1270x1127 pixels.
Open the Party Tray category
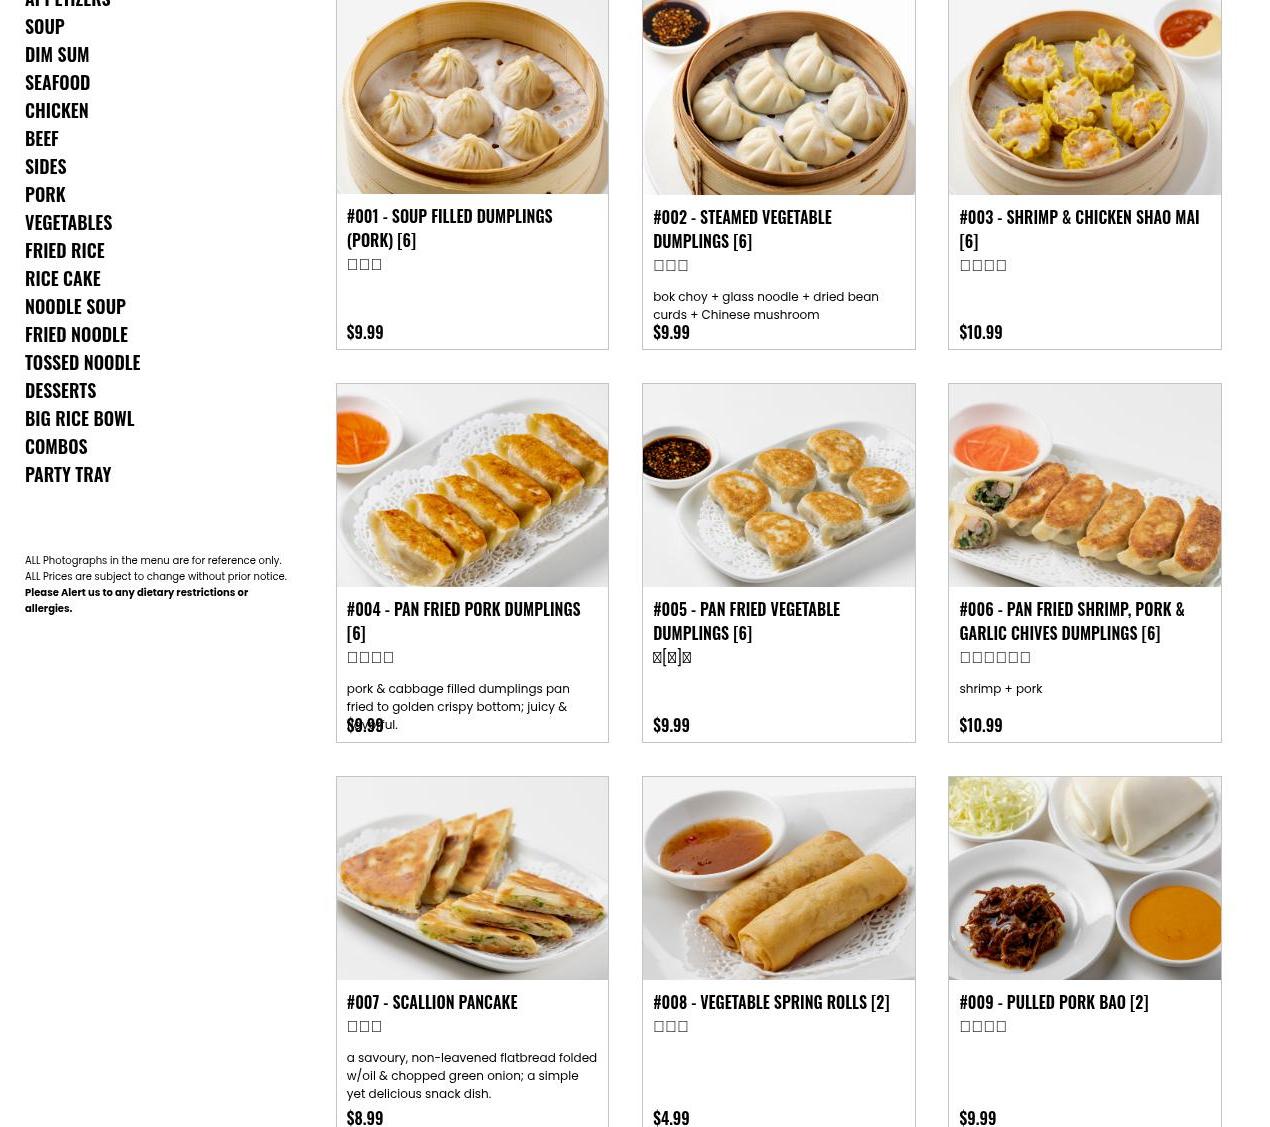(68, 474)
